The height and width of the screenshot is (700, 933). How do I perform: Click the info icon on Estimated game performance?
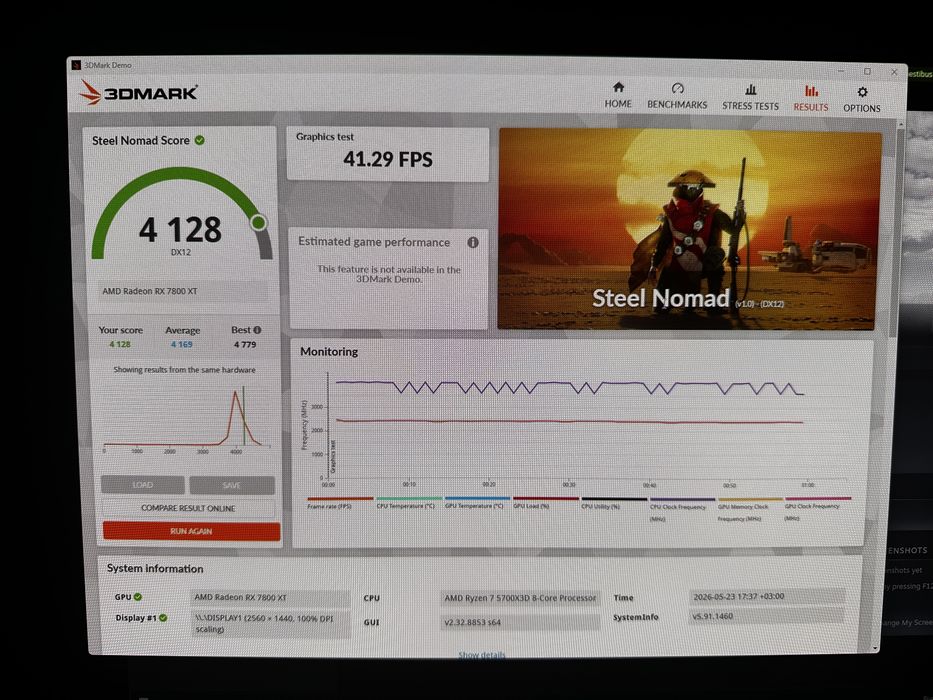pyautogui.click(x=473, y=242)
